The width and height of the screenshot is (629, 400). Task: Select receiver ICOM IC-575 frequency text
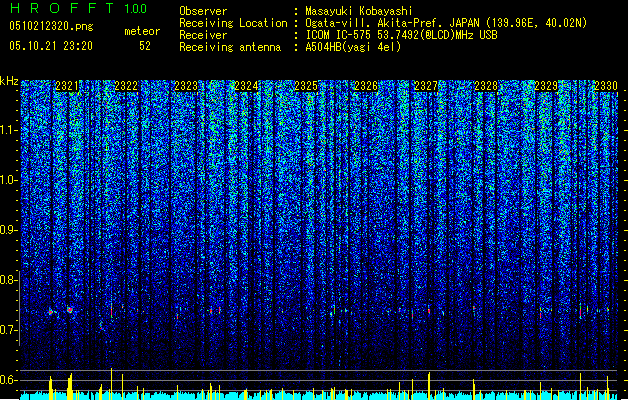pyautogui.click(x=401, y=35)
